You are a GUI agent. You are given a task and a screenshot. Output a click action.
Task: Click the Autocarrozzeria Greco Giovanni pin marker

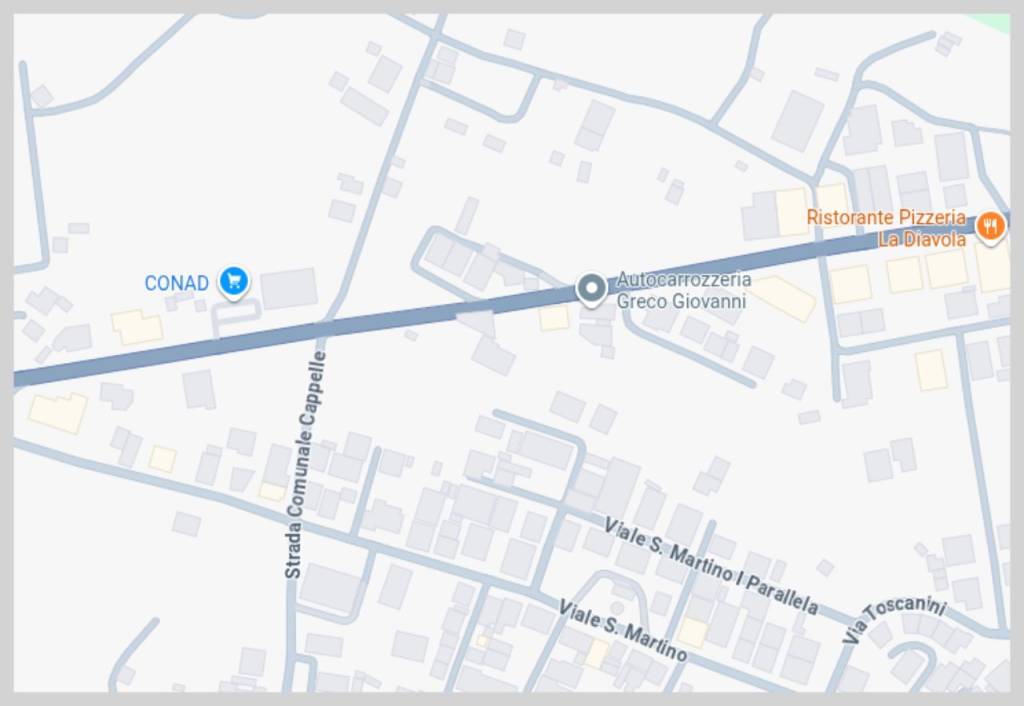[592, 289]
